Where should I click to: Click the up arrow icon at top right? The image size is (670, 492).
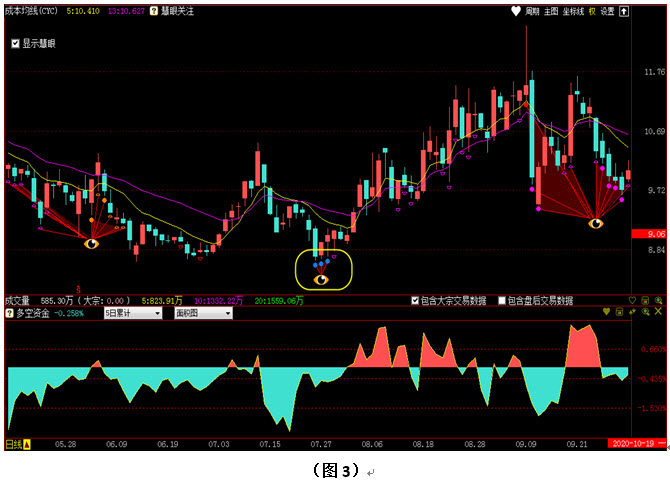pyautogui.click(x=624, y=12)
